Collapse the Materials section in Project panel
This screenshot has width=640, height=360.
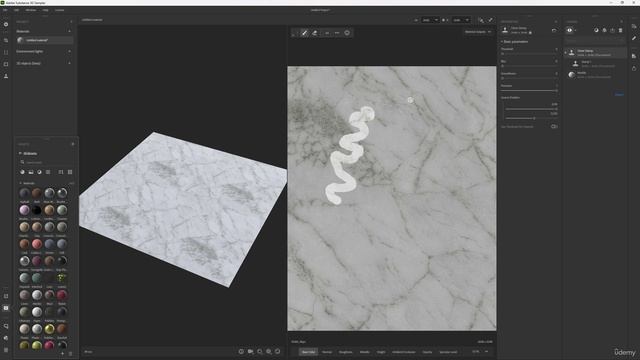point(69,31)
